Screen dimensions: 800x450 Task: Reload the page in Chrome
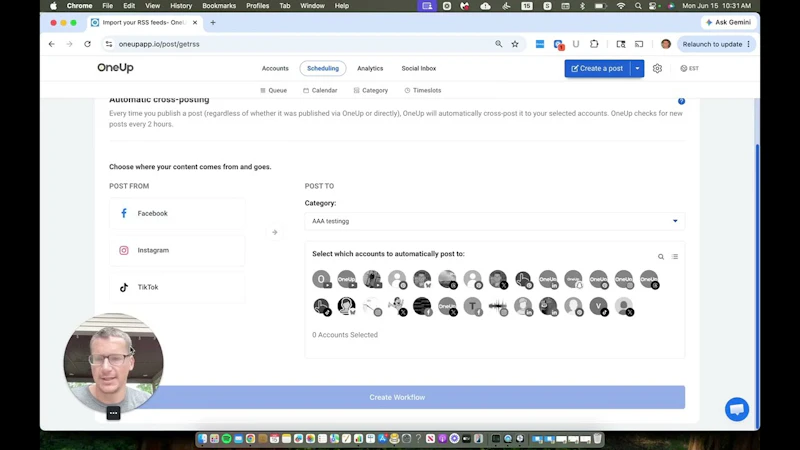pyautogui.click(x=87, y=44)
